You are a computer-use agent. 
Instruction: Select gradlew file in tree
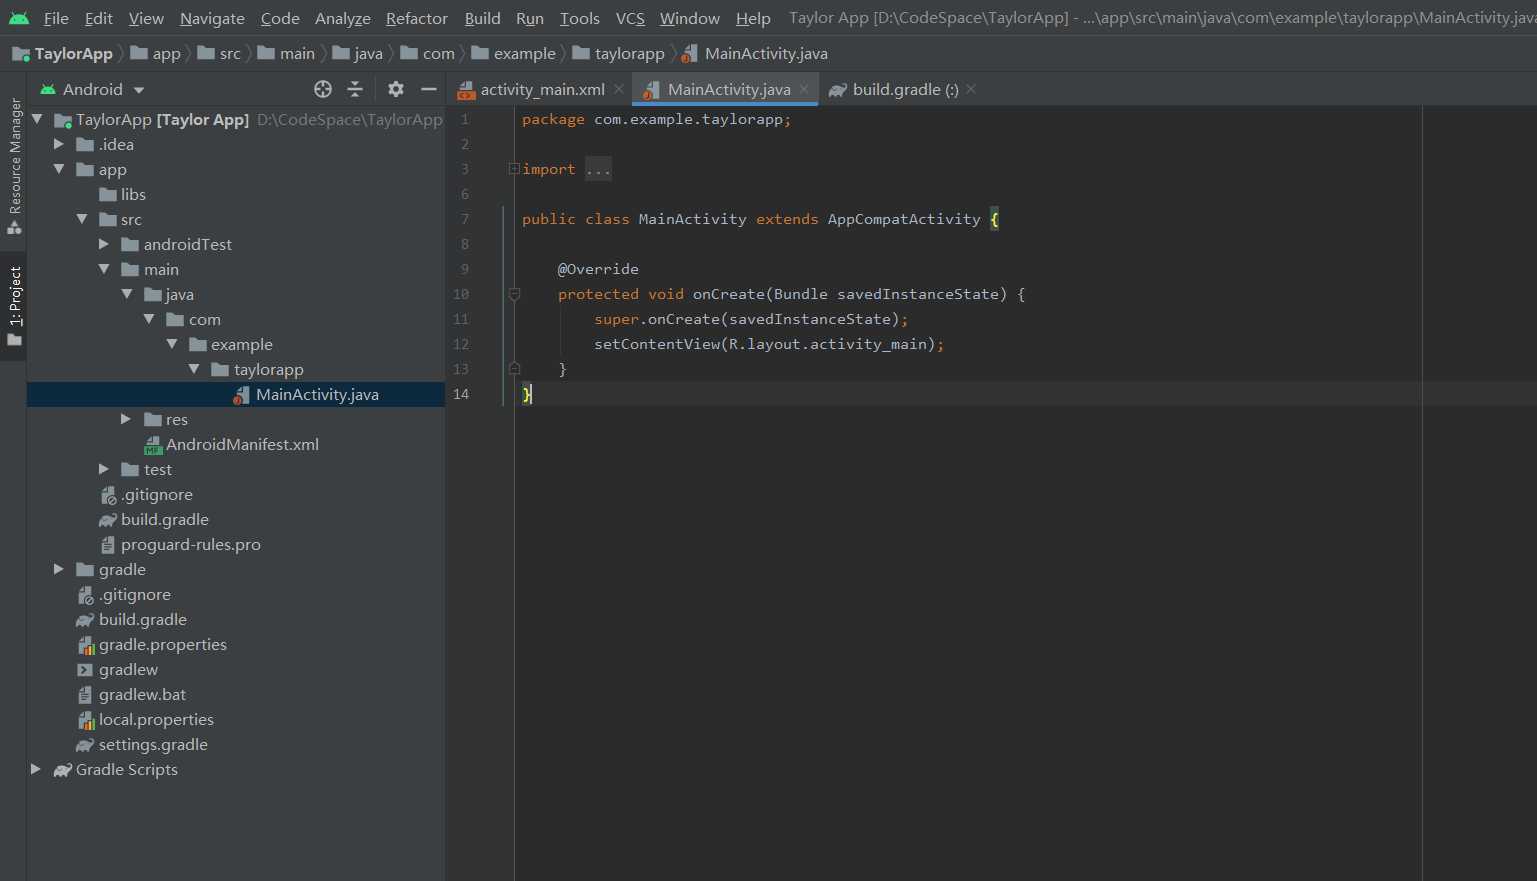coord(118,669)
